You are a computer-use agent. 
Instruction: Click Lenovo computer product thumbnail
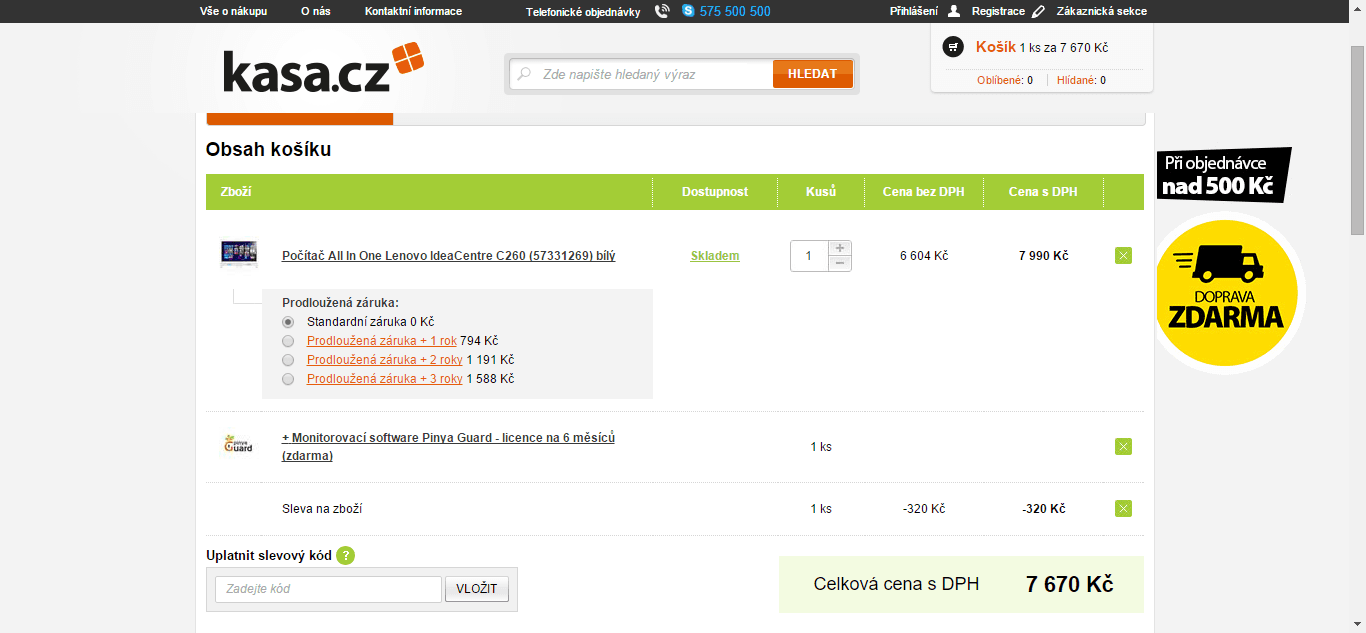click(239, 254)
